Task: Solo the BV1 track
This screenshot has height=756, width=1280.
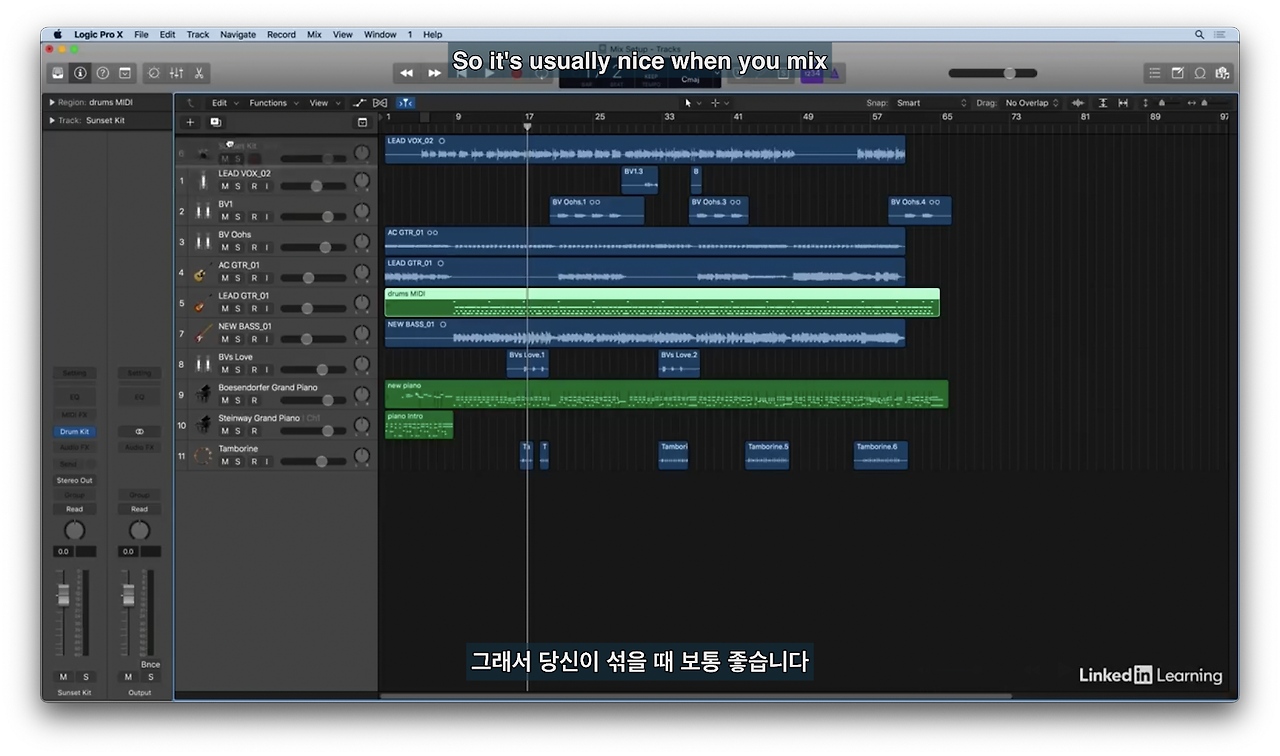Action: (x=238, y=217)
